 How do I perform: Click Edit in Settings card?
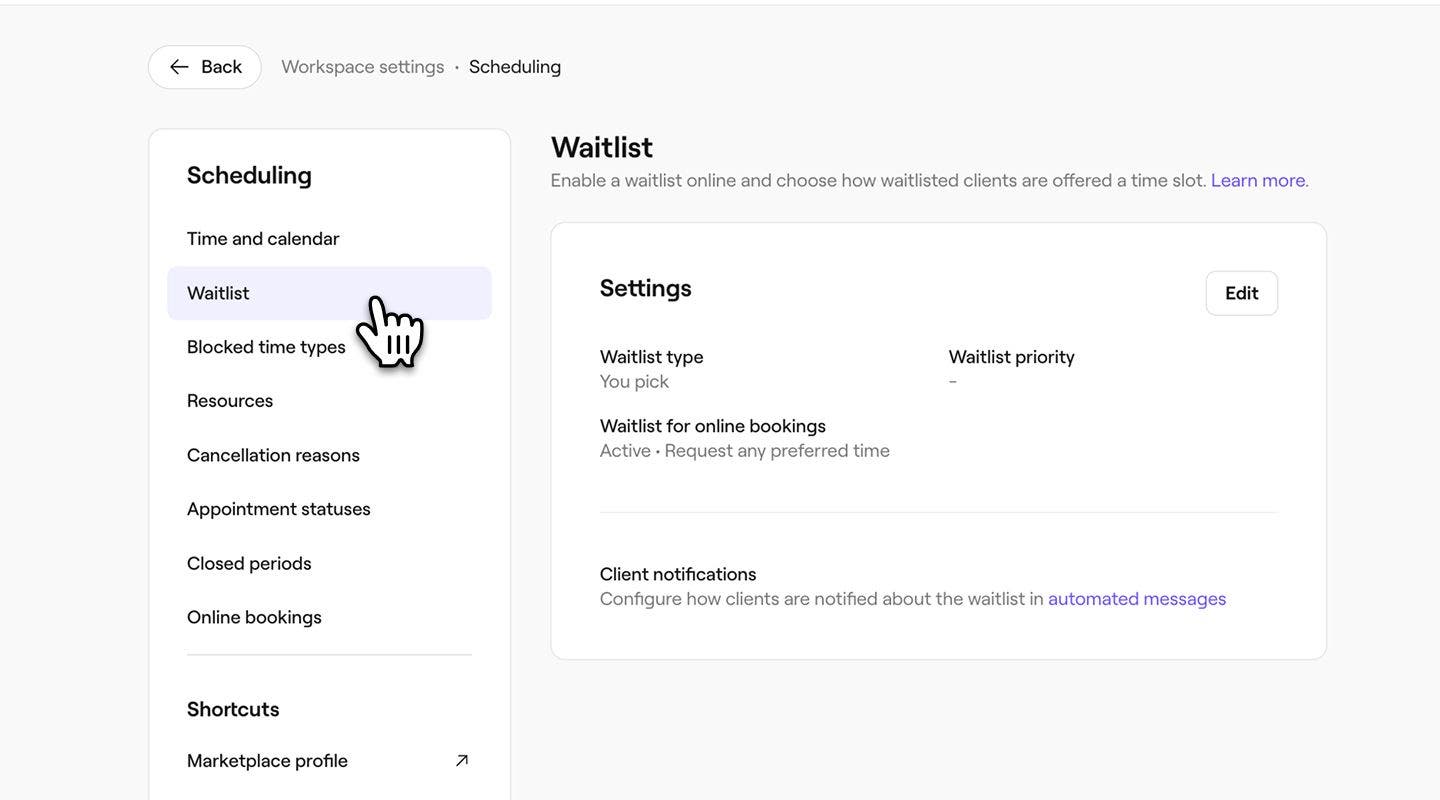pyautogui.click(x=1241, y=293)
